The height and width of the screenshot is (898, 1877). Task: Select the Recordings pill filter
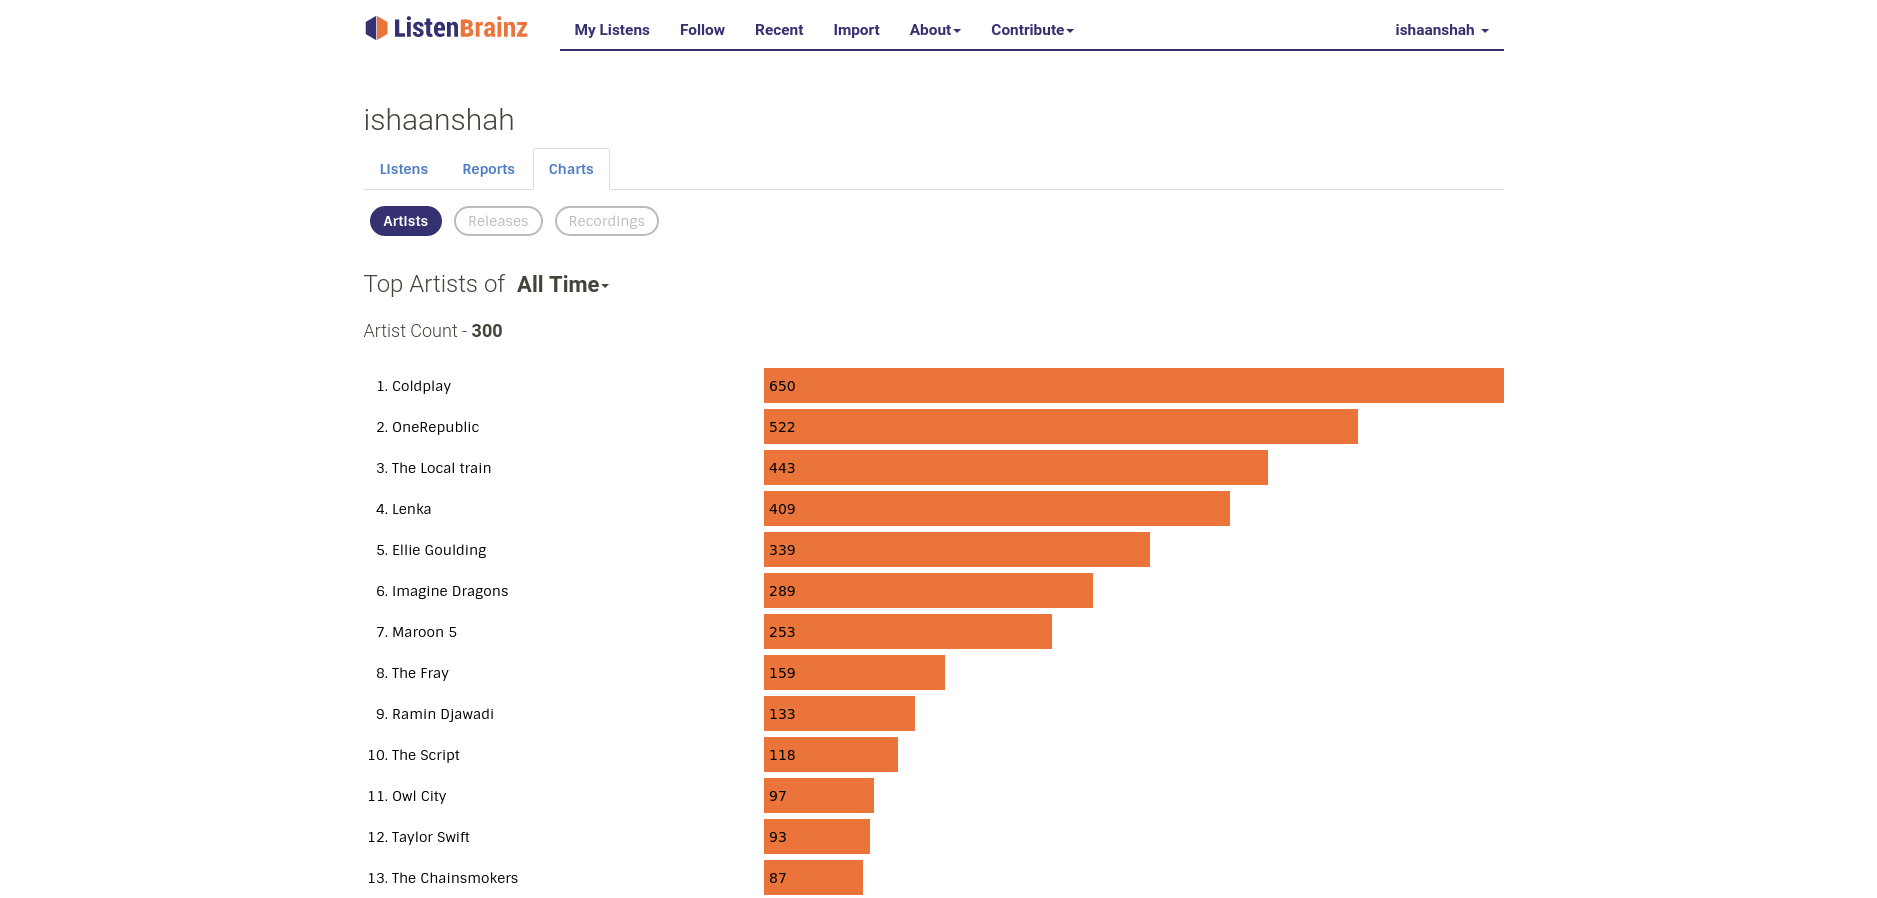coord(607,221)
